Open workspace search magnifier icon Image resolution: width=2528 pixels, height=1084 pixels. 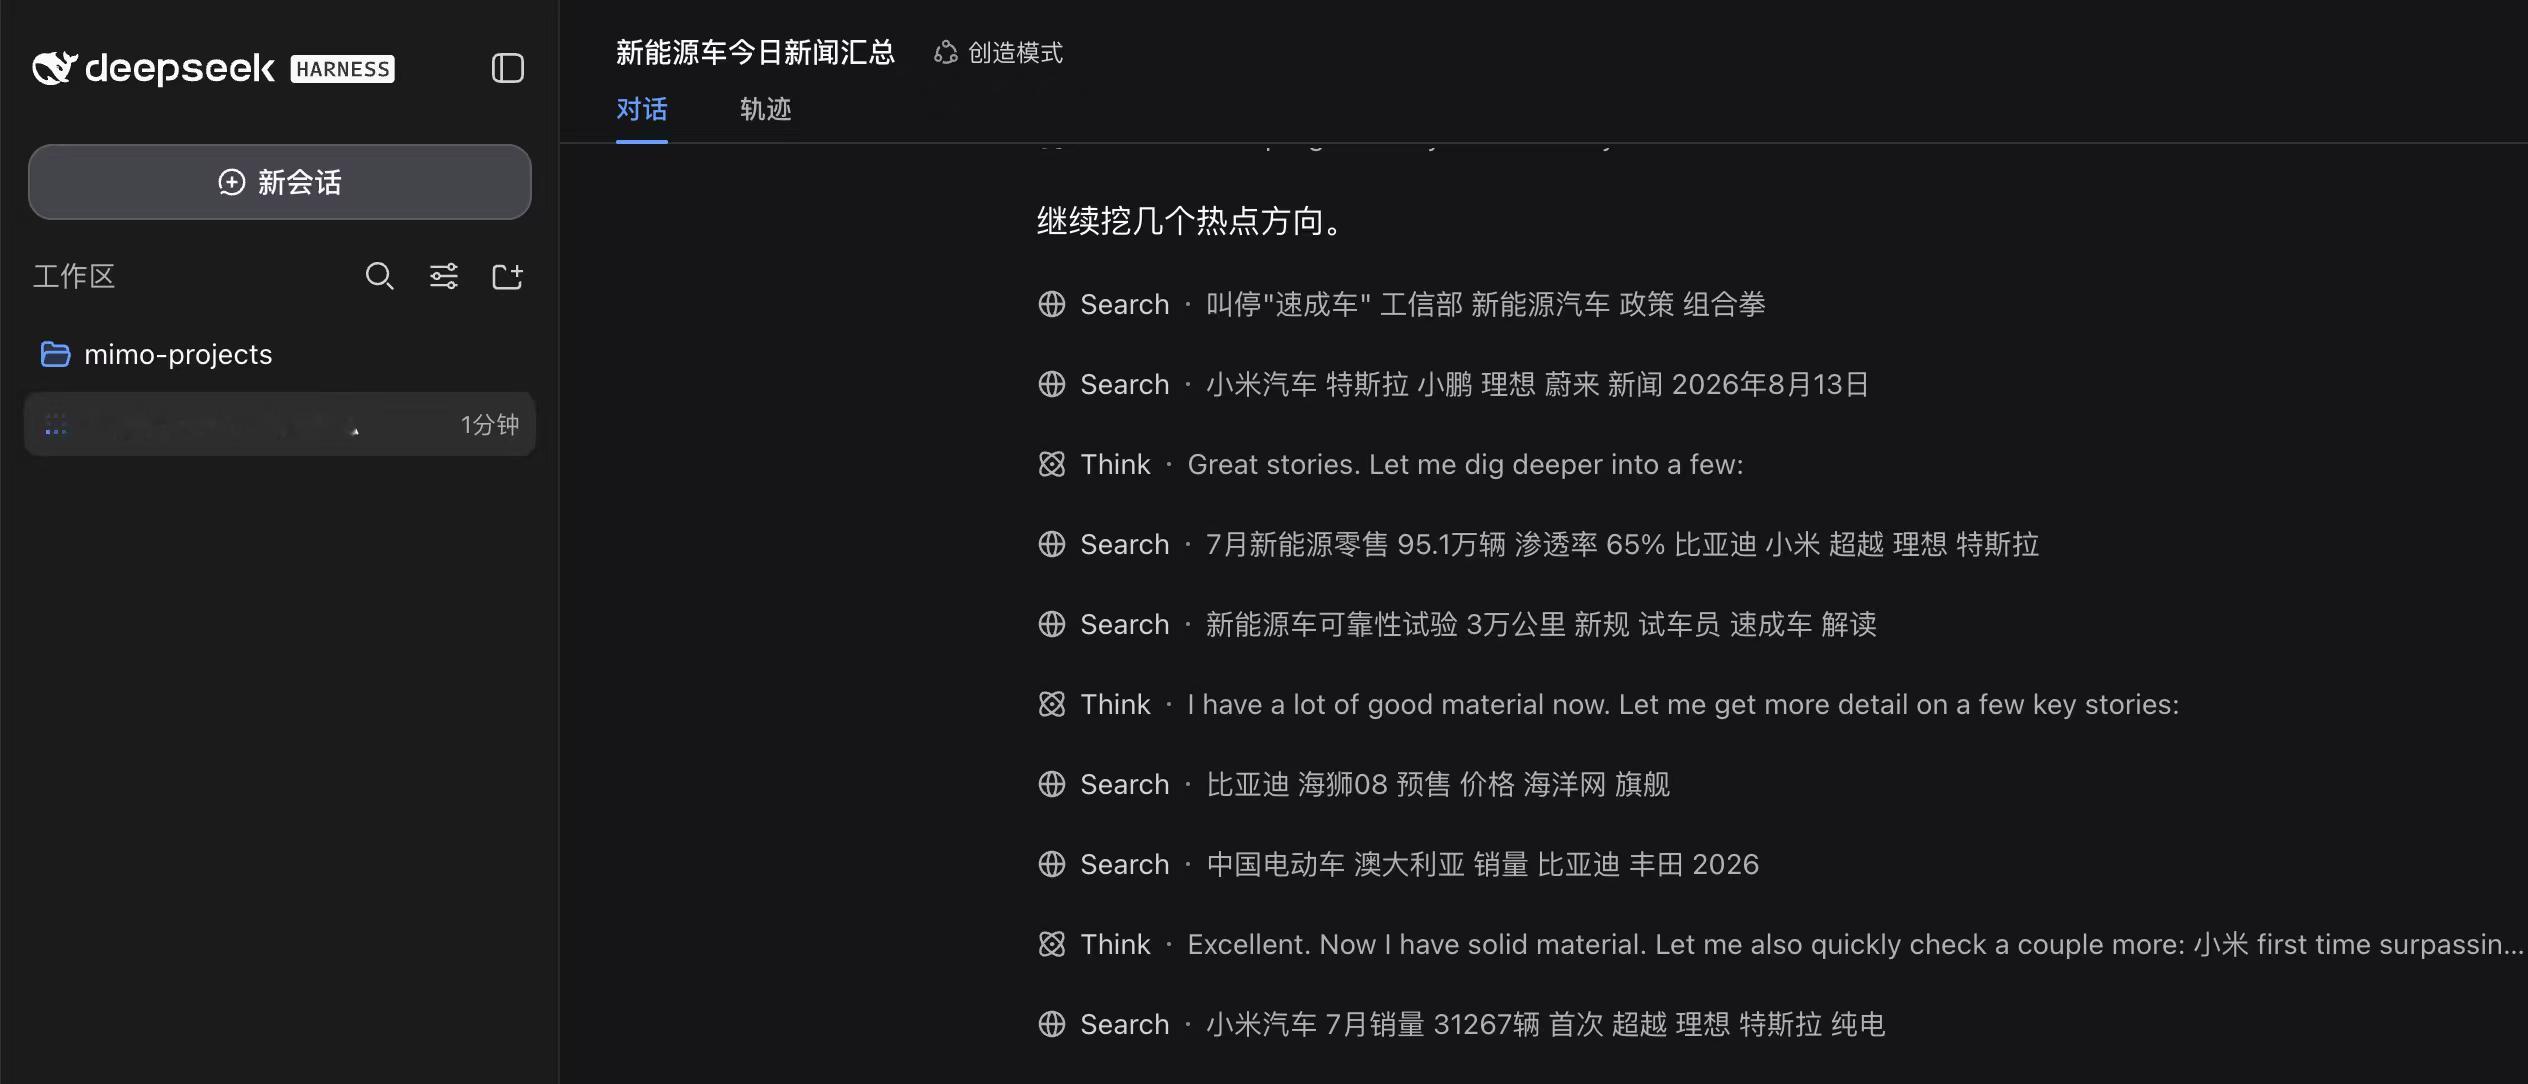pos(379,276)
